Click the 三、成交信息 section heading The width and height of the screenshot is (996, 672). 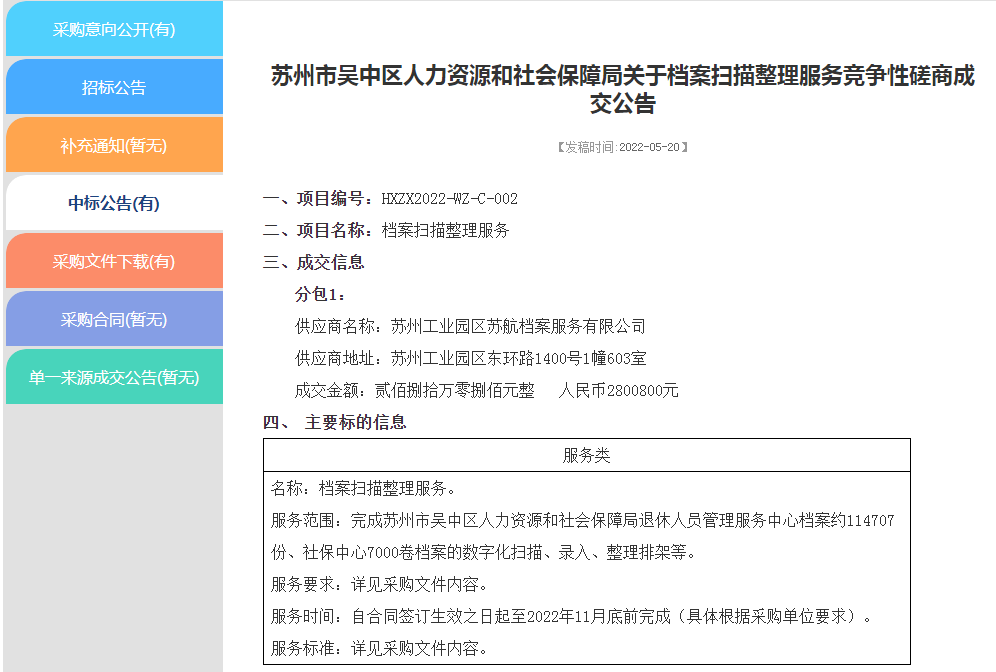[314, 263]
